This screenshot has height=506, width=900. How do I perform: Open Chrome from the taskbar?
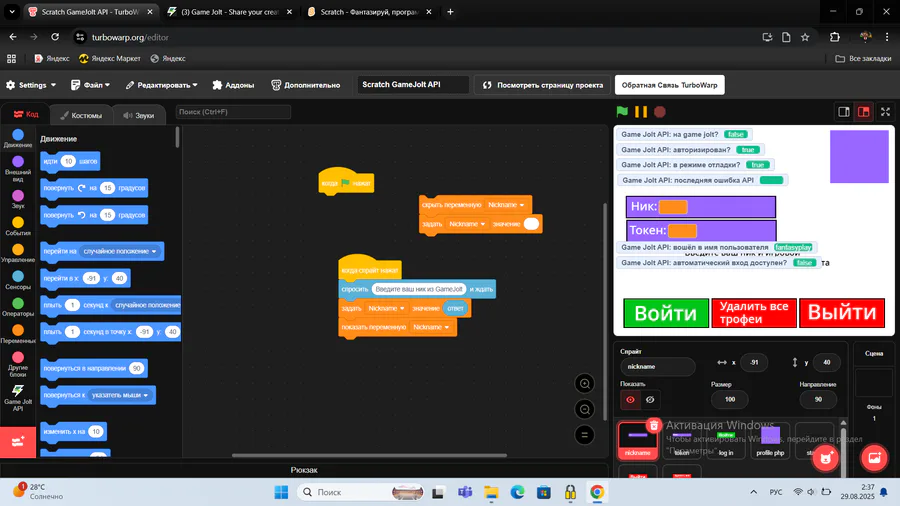(597, 492)
